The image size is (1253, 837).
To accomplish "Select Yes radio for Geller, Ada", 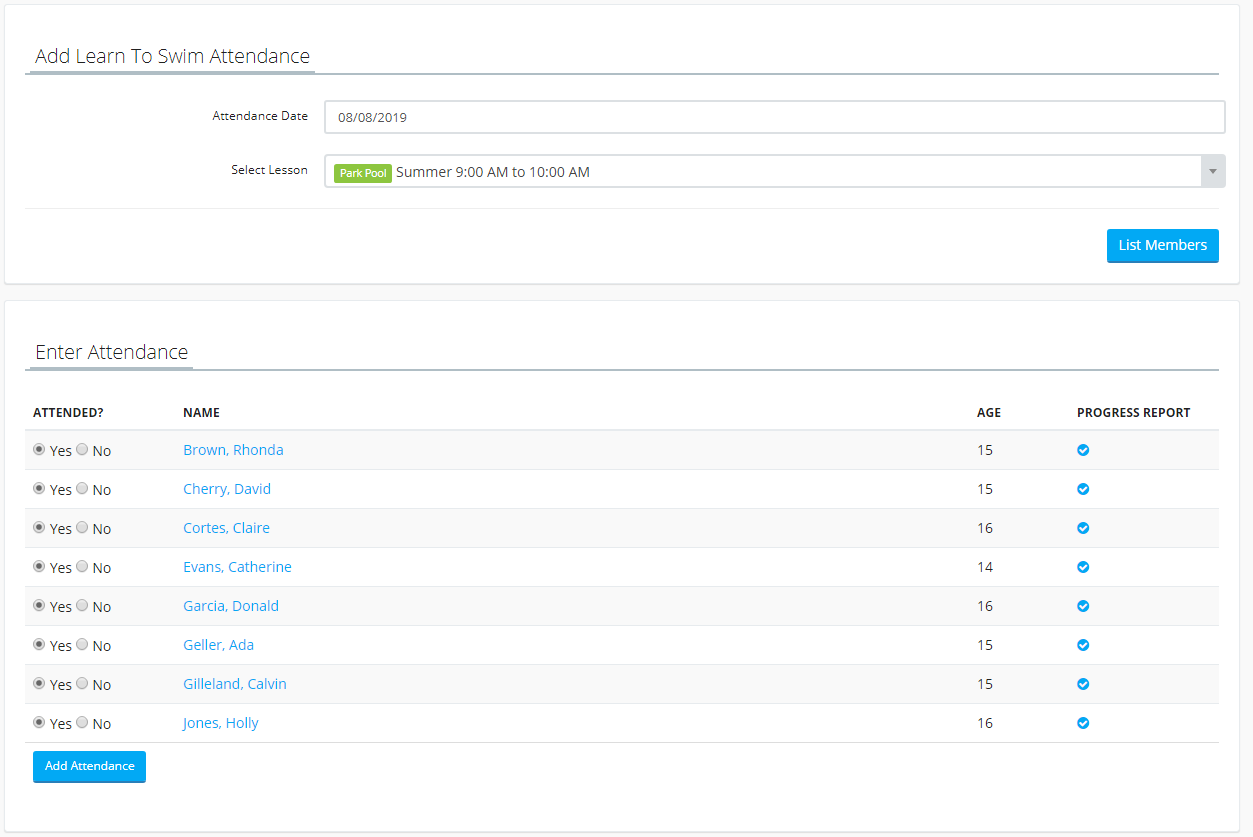I will click(39, 644).
